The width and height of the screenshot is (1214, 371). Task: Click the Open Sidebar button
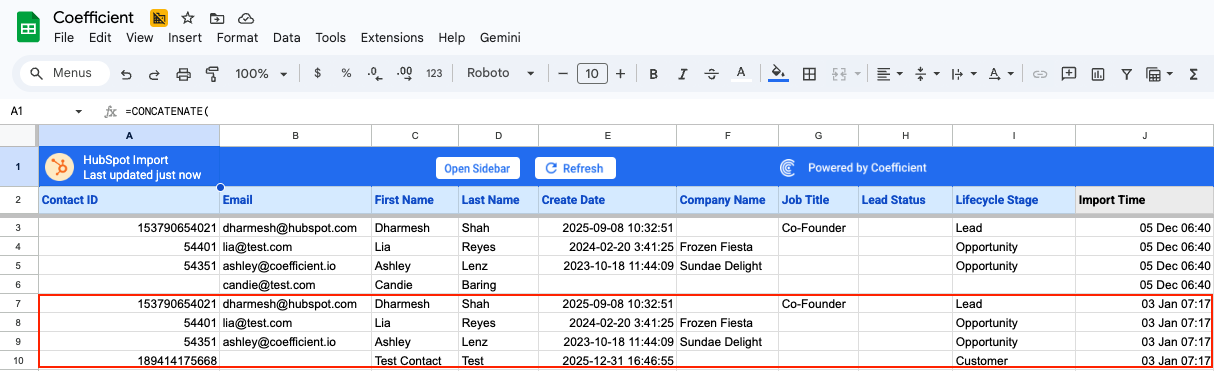(x=477, y=168)
